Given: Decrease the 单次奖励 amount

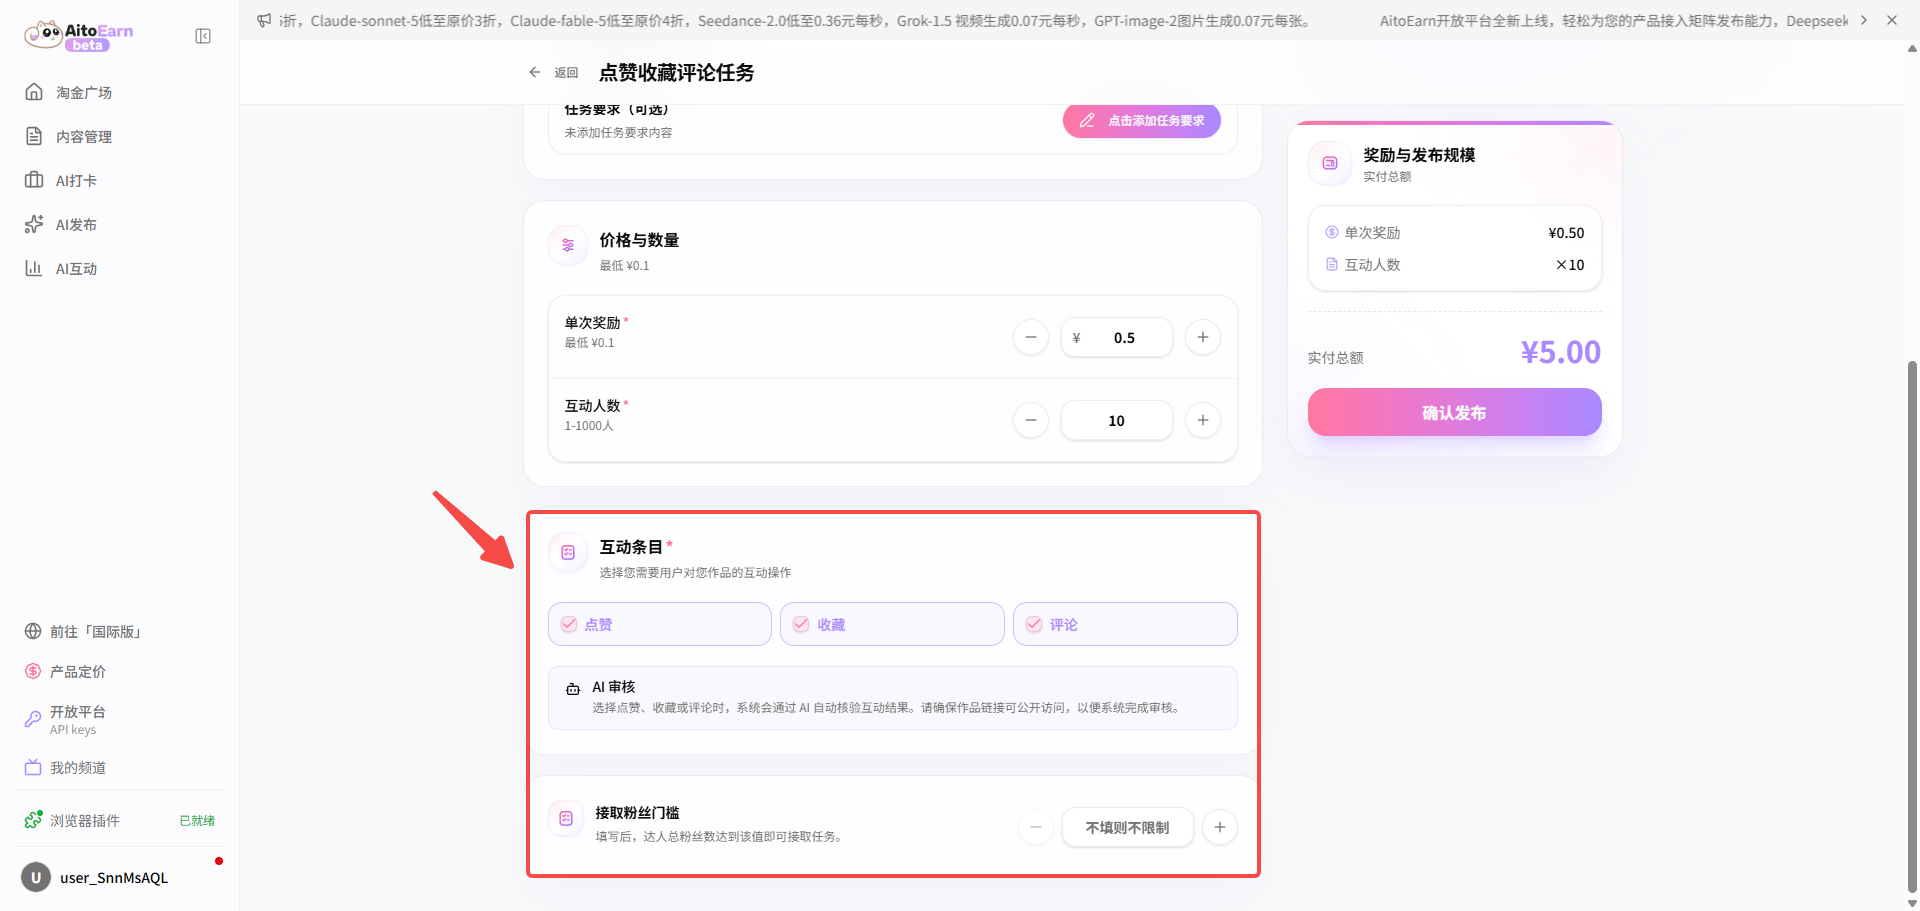Looking at the screenshot, I should pyautogui.click(x=1031, y=337).
